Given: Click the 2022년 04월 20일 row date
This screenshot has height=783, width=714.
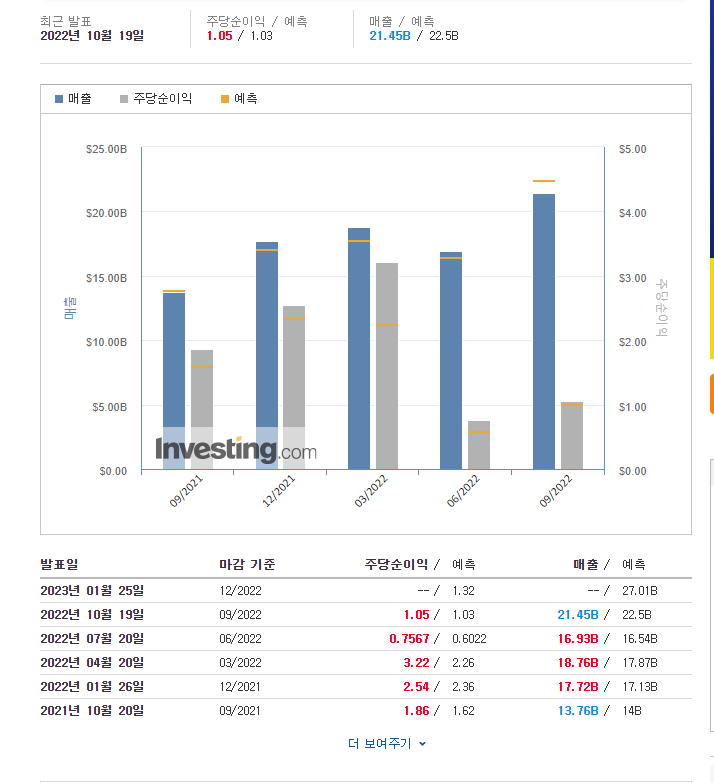Looking at the screenshot, I should point(92,663).
